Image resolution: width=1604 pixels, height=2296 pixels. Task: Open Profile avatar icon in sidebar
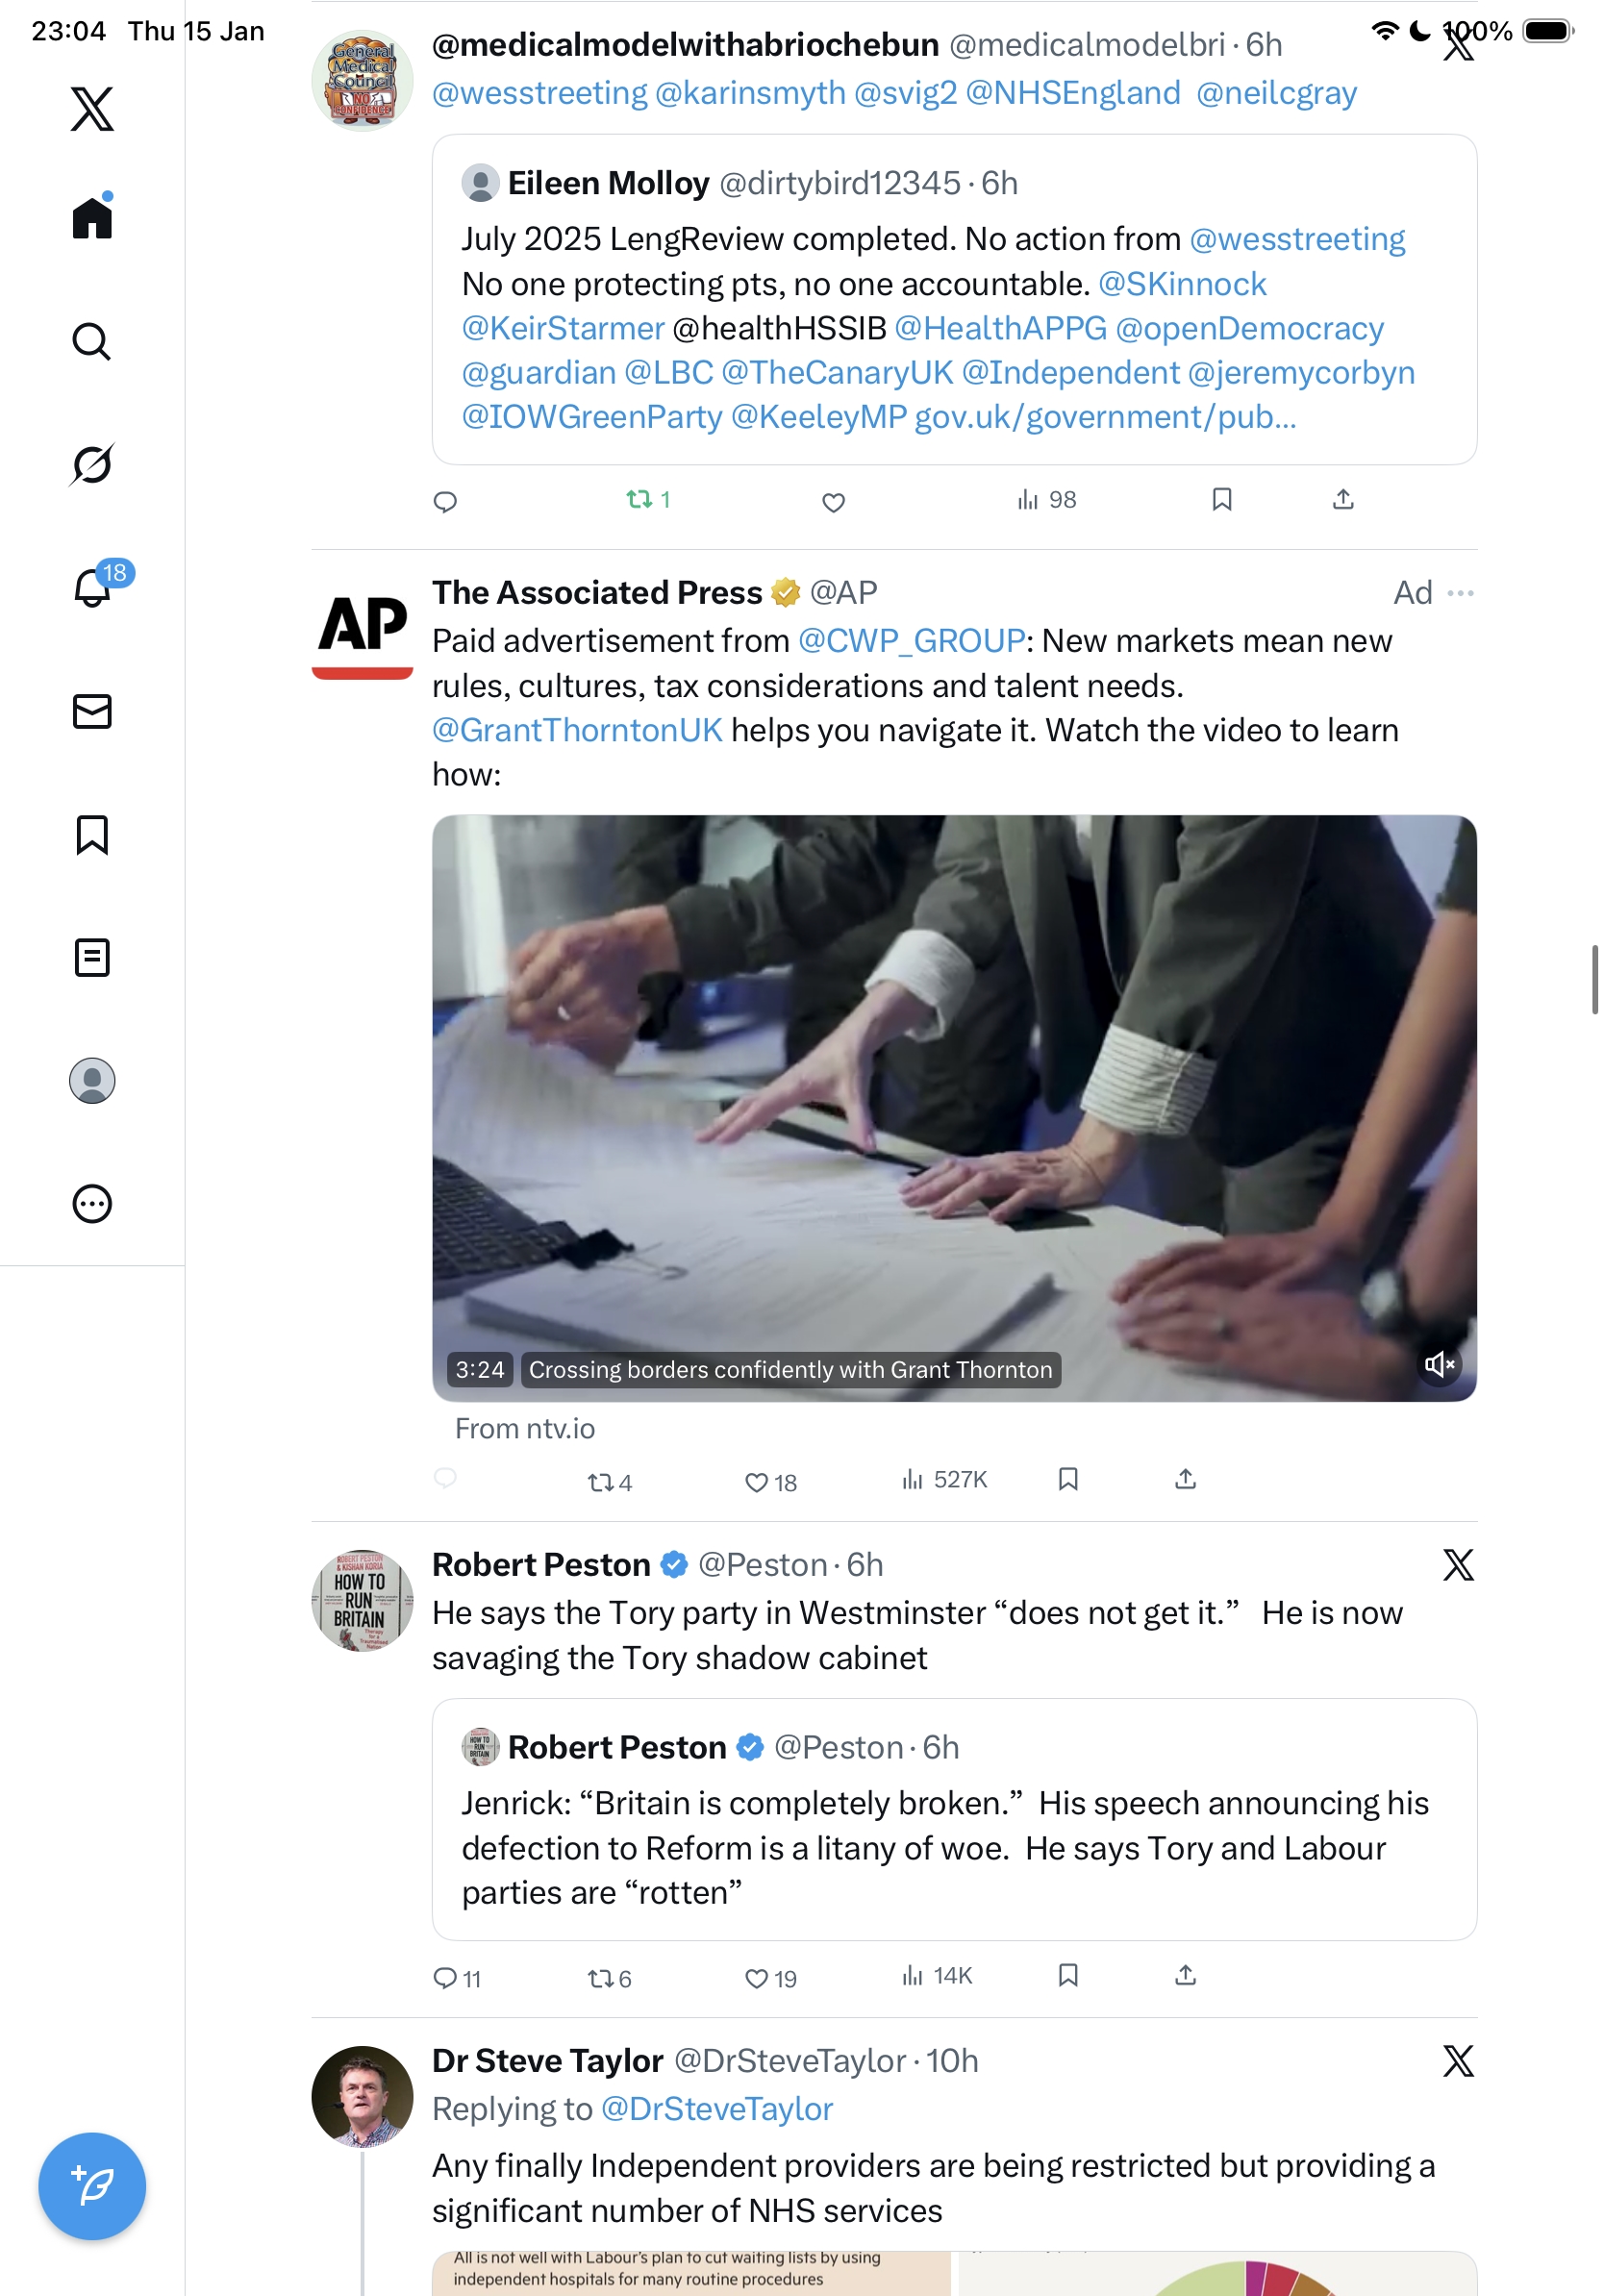click(92, 1080)
